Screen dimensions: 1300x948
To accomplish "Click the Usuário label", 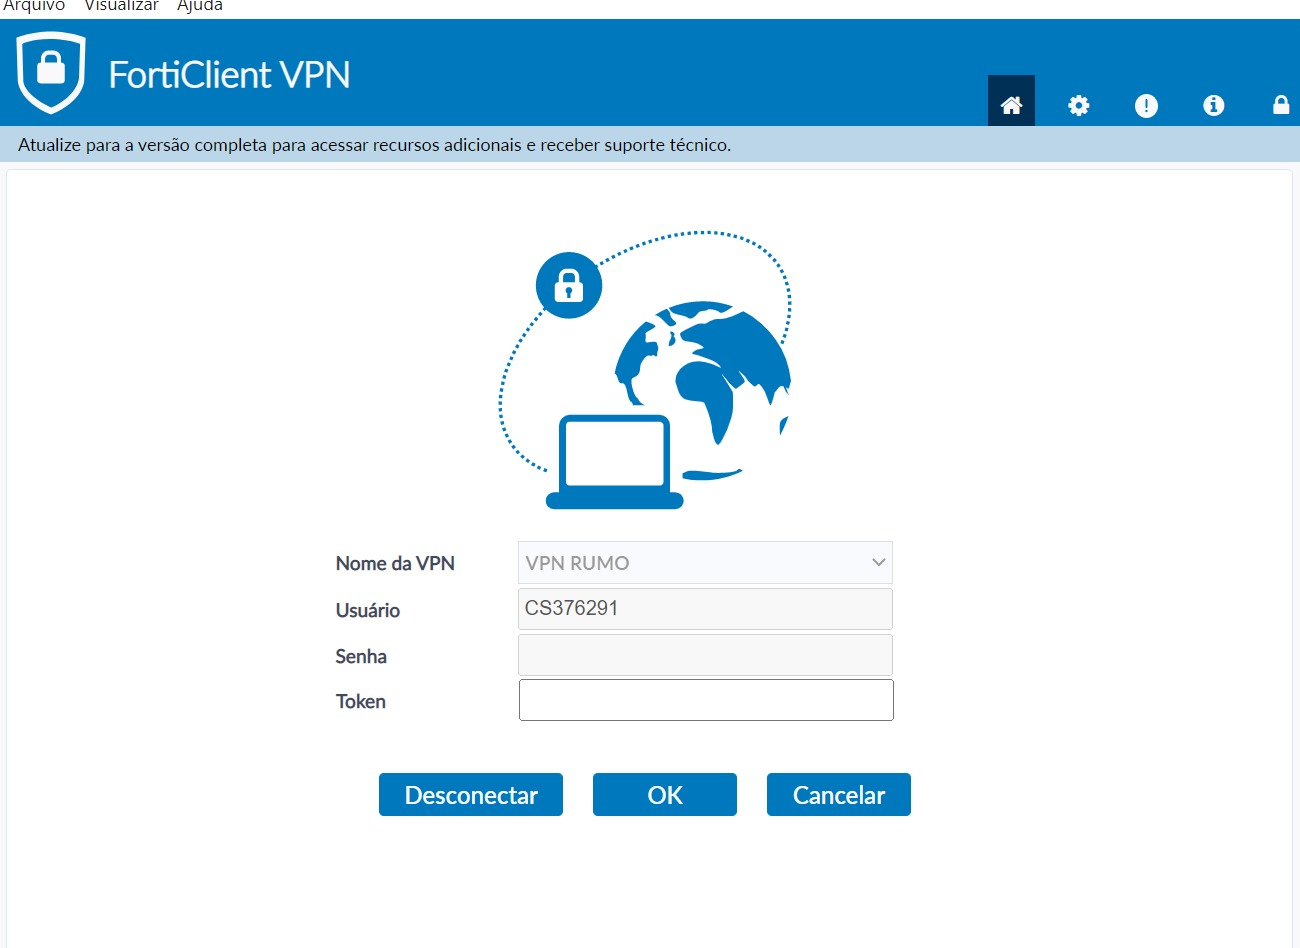I will tap(368, 610).
